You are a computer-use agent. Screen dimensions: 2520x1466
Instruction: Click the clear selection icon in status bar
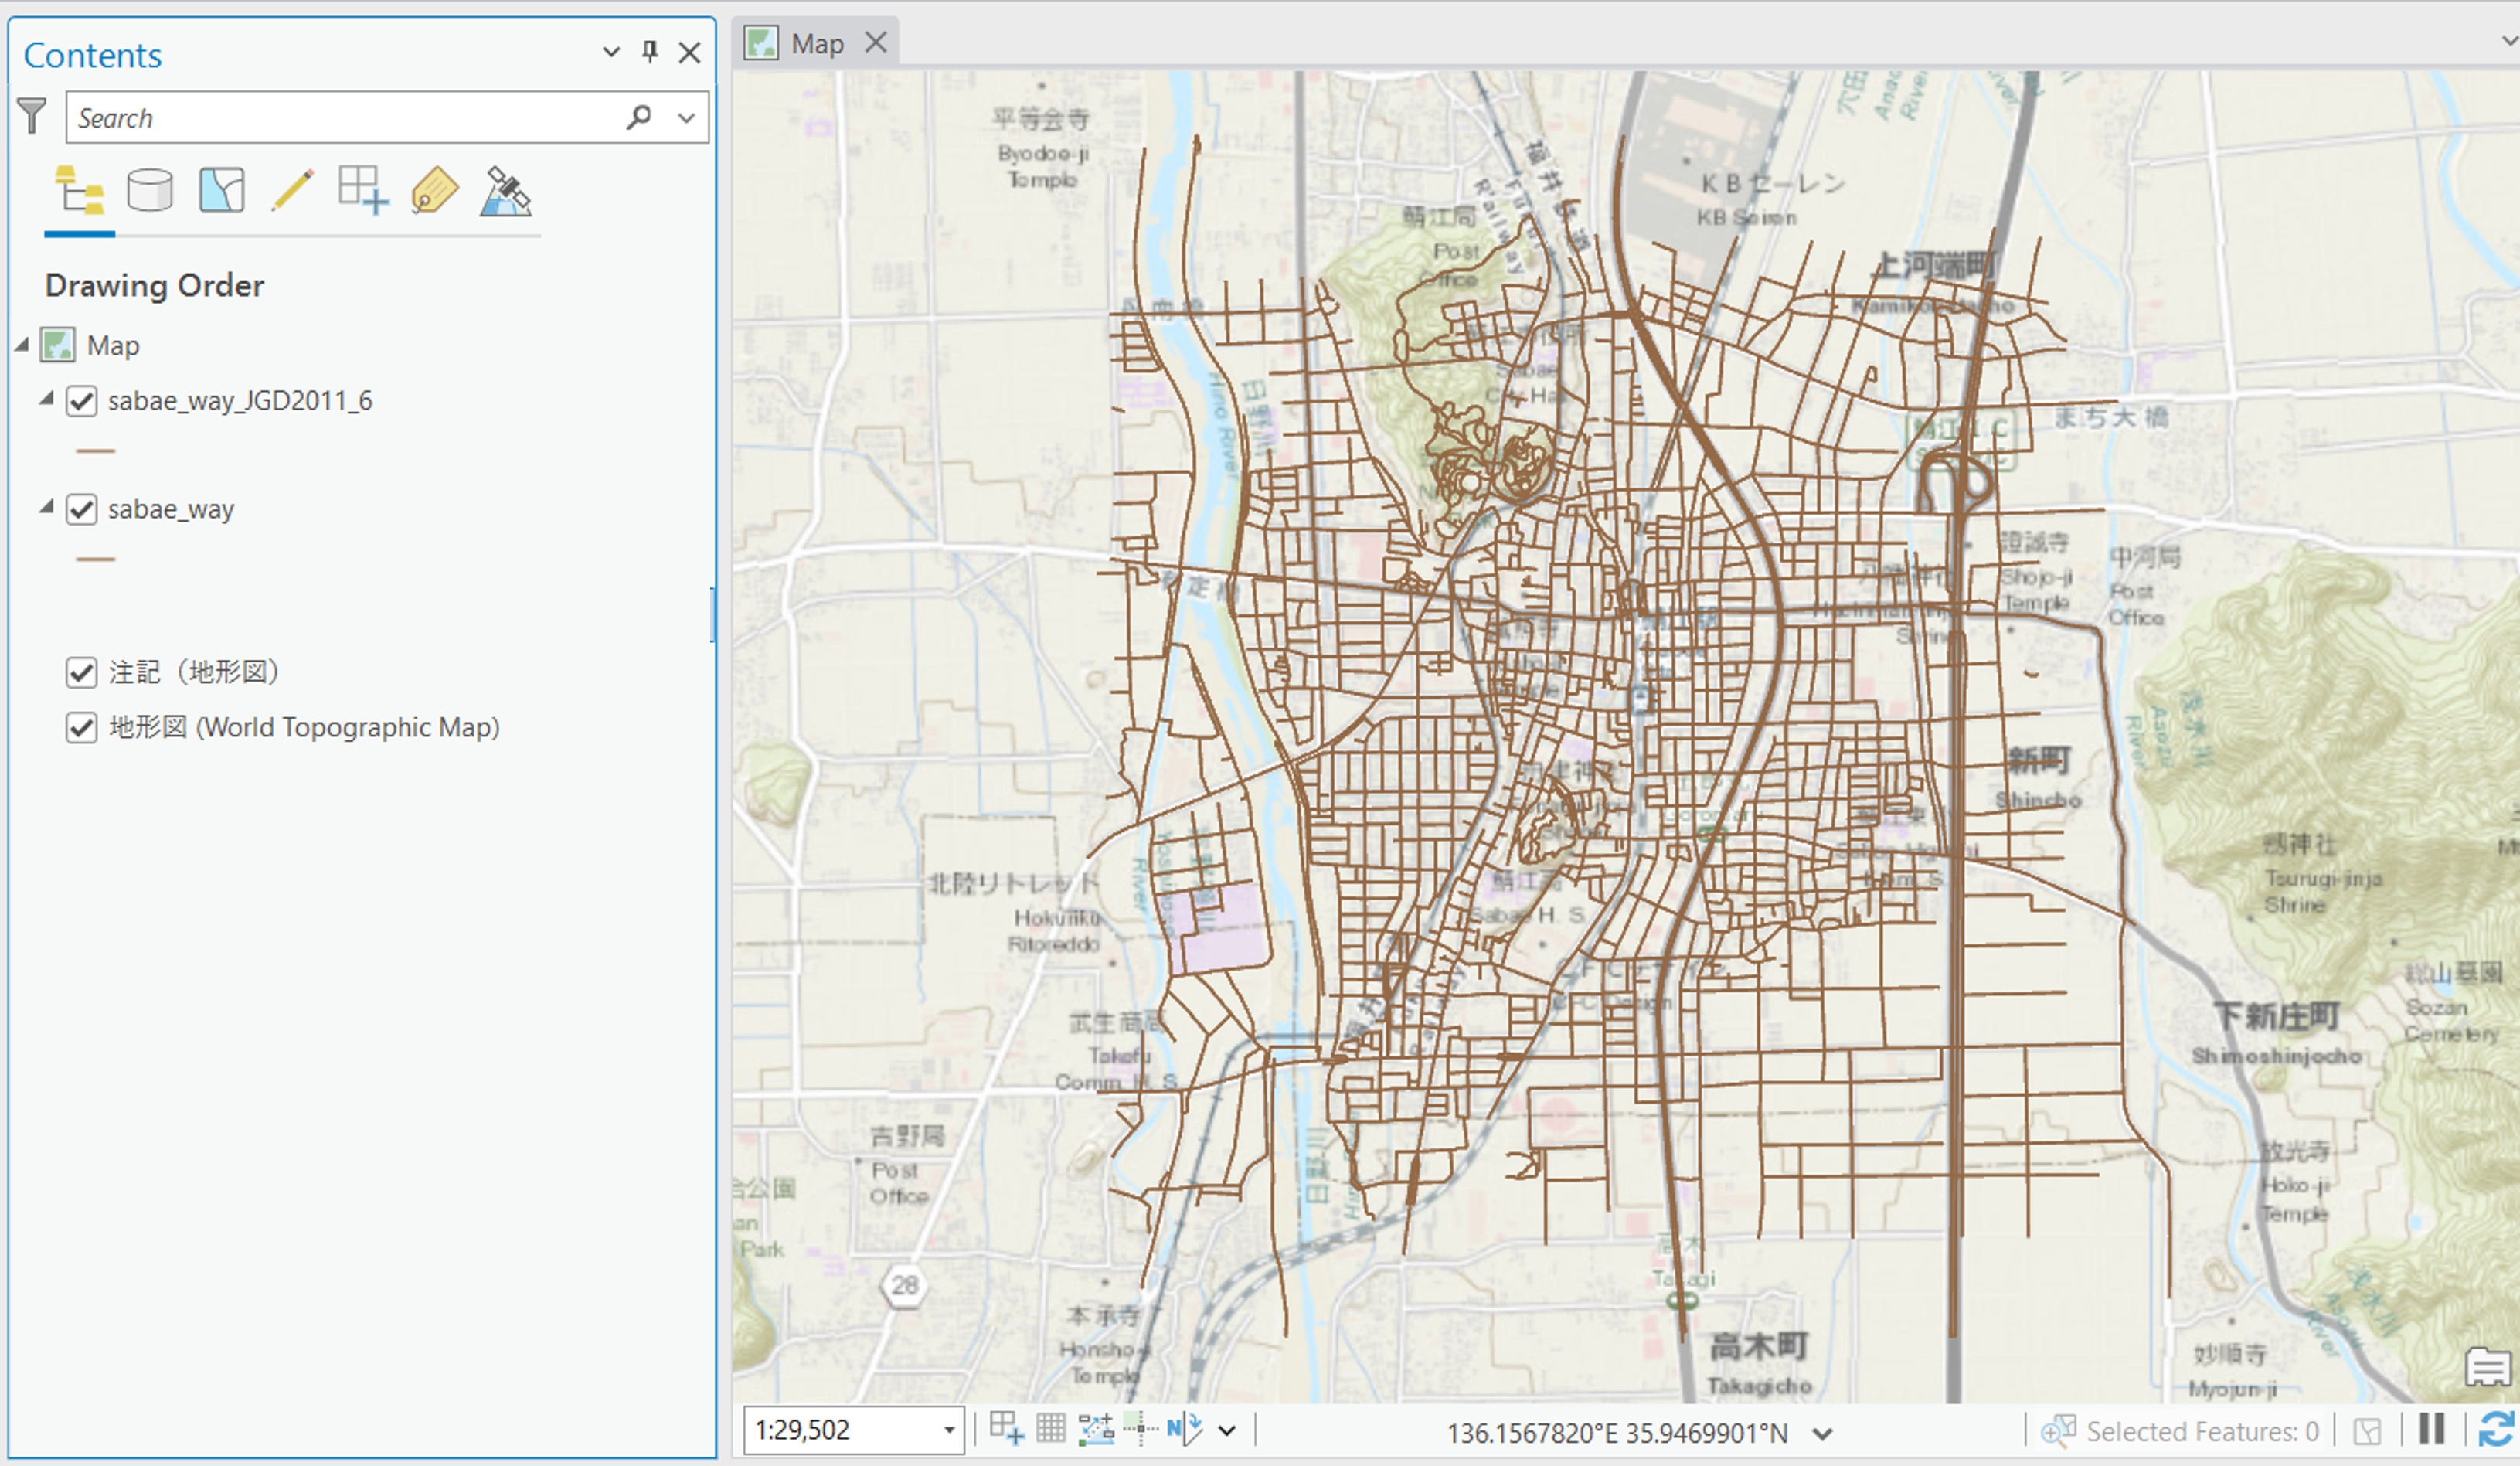[2367, 1431]
